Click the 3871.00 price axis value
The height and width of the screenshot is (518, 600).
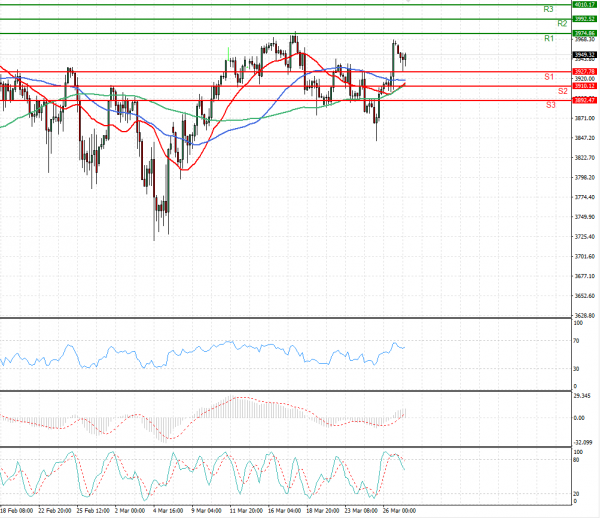[x=585, y=118]
